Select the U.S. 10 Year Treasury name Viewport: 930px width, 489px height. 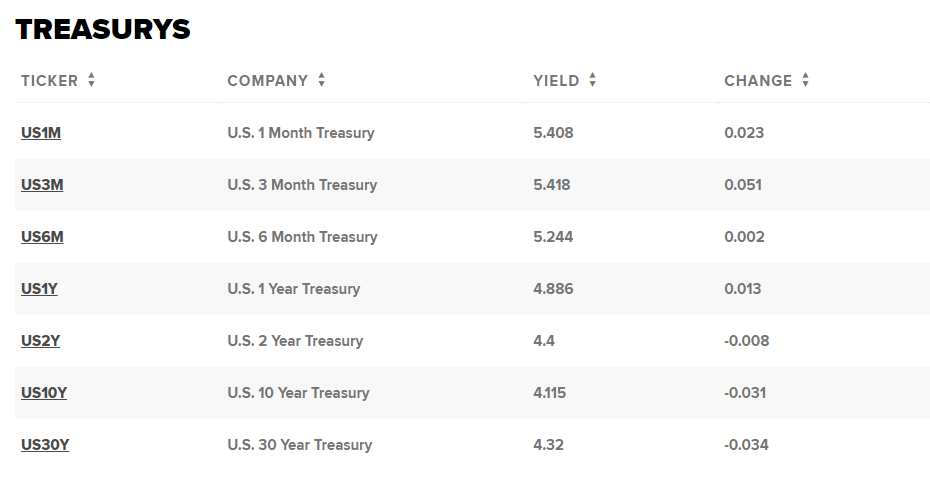298,393
